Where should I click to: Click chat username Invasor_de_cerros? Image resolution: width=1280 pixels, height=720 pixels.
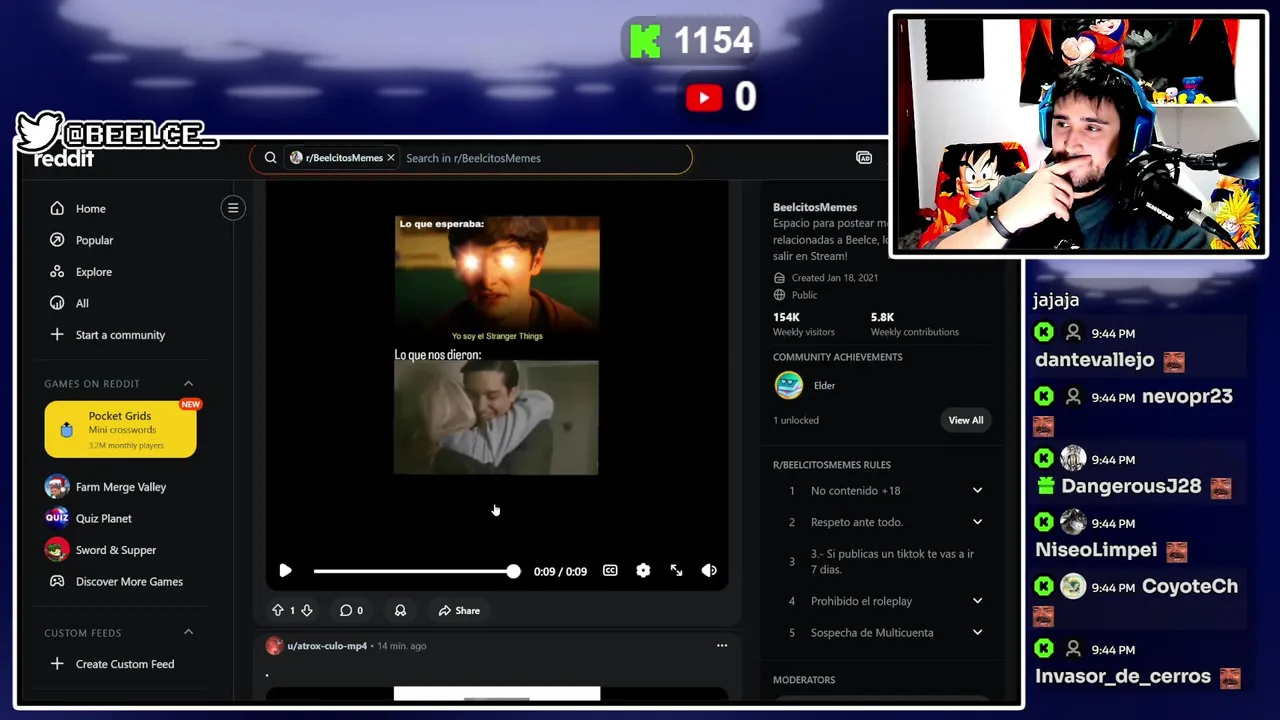pos(1123,676)
